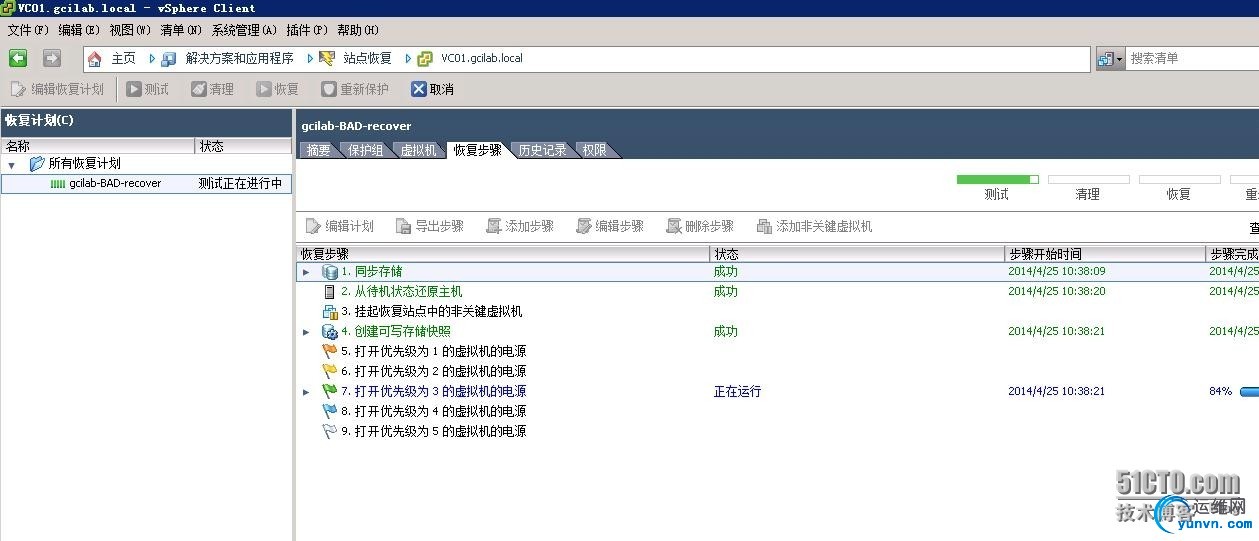Image resolution: width=1259 pixels, height=541 pixels.
Task: Click the icon of step 3 挂起非关键虚拟机
Action: point(330,311)
